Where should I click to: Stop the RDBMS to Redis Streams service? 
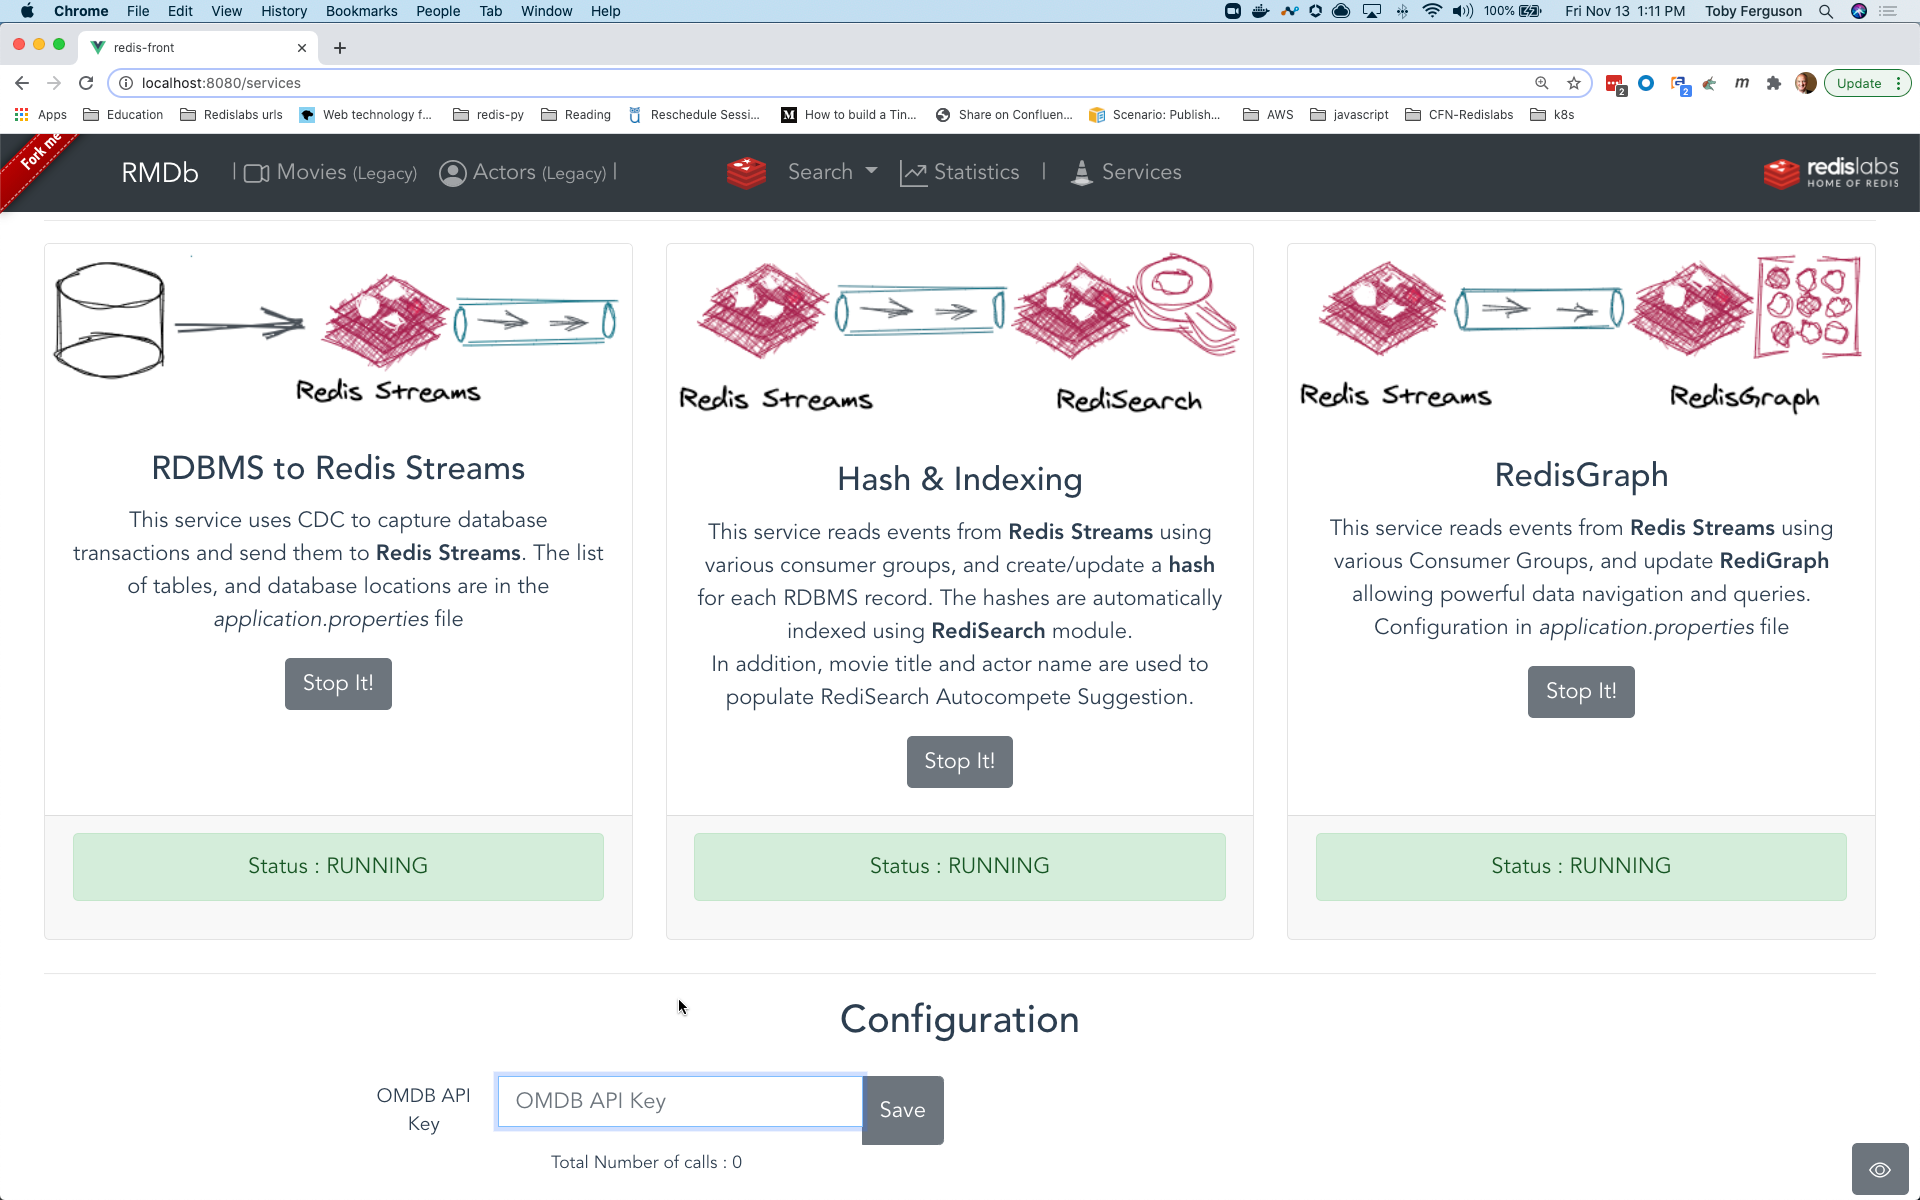(338, 684)
